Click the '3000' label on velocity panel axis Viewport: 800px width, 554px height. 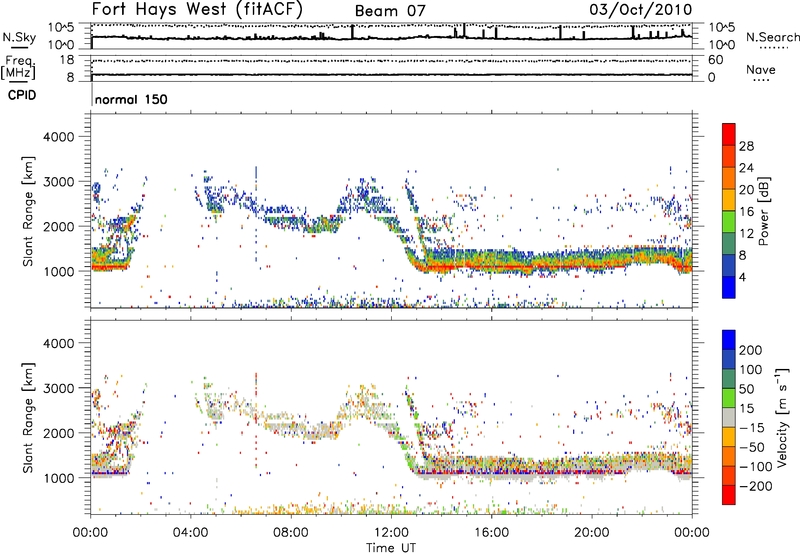tap(58, 388)
